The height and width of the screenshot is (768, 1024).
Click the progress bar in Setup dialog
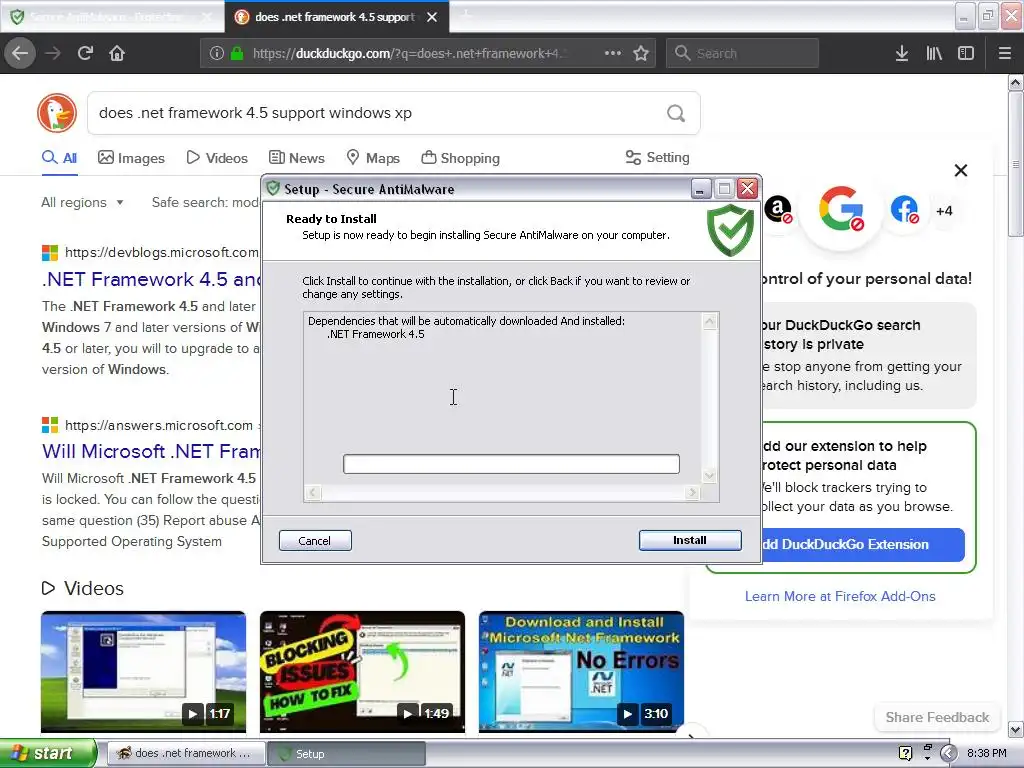[x=511, y=464]
